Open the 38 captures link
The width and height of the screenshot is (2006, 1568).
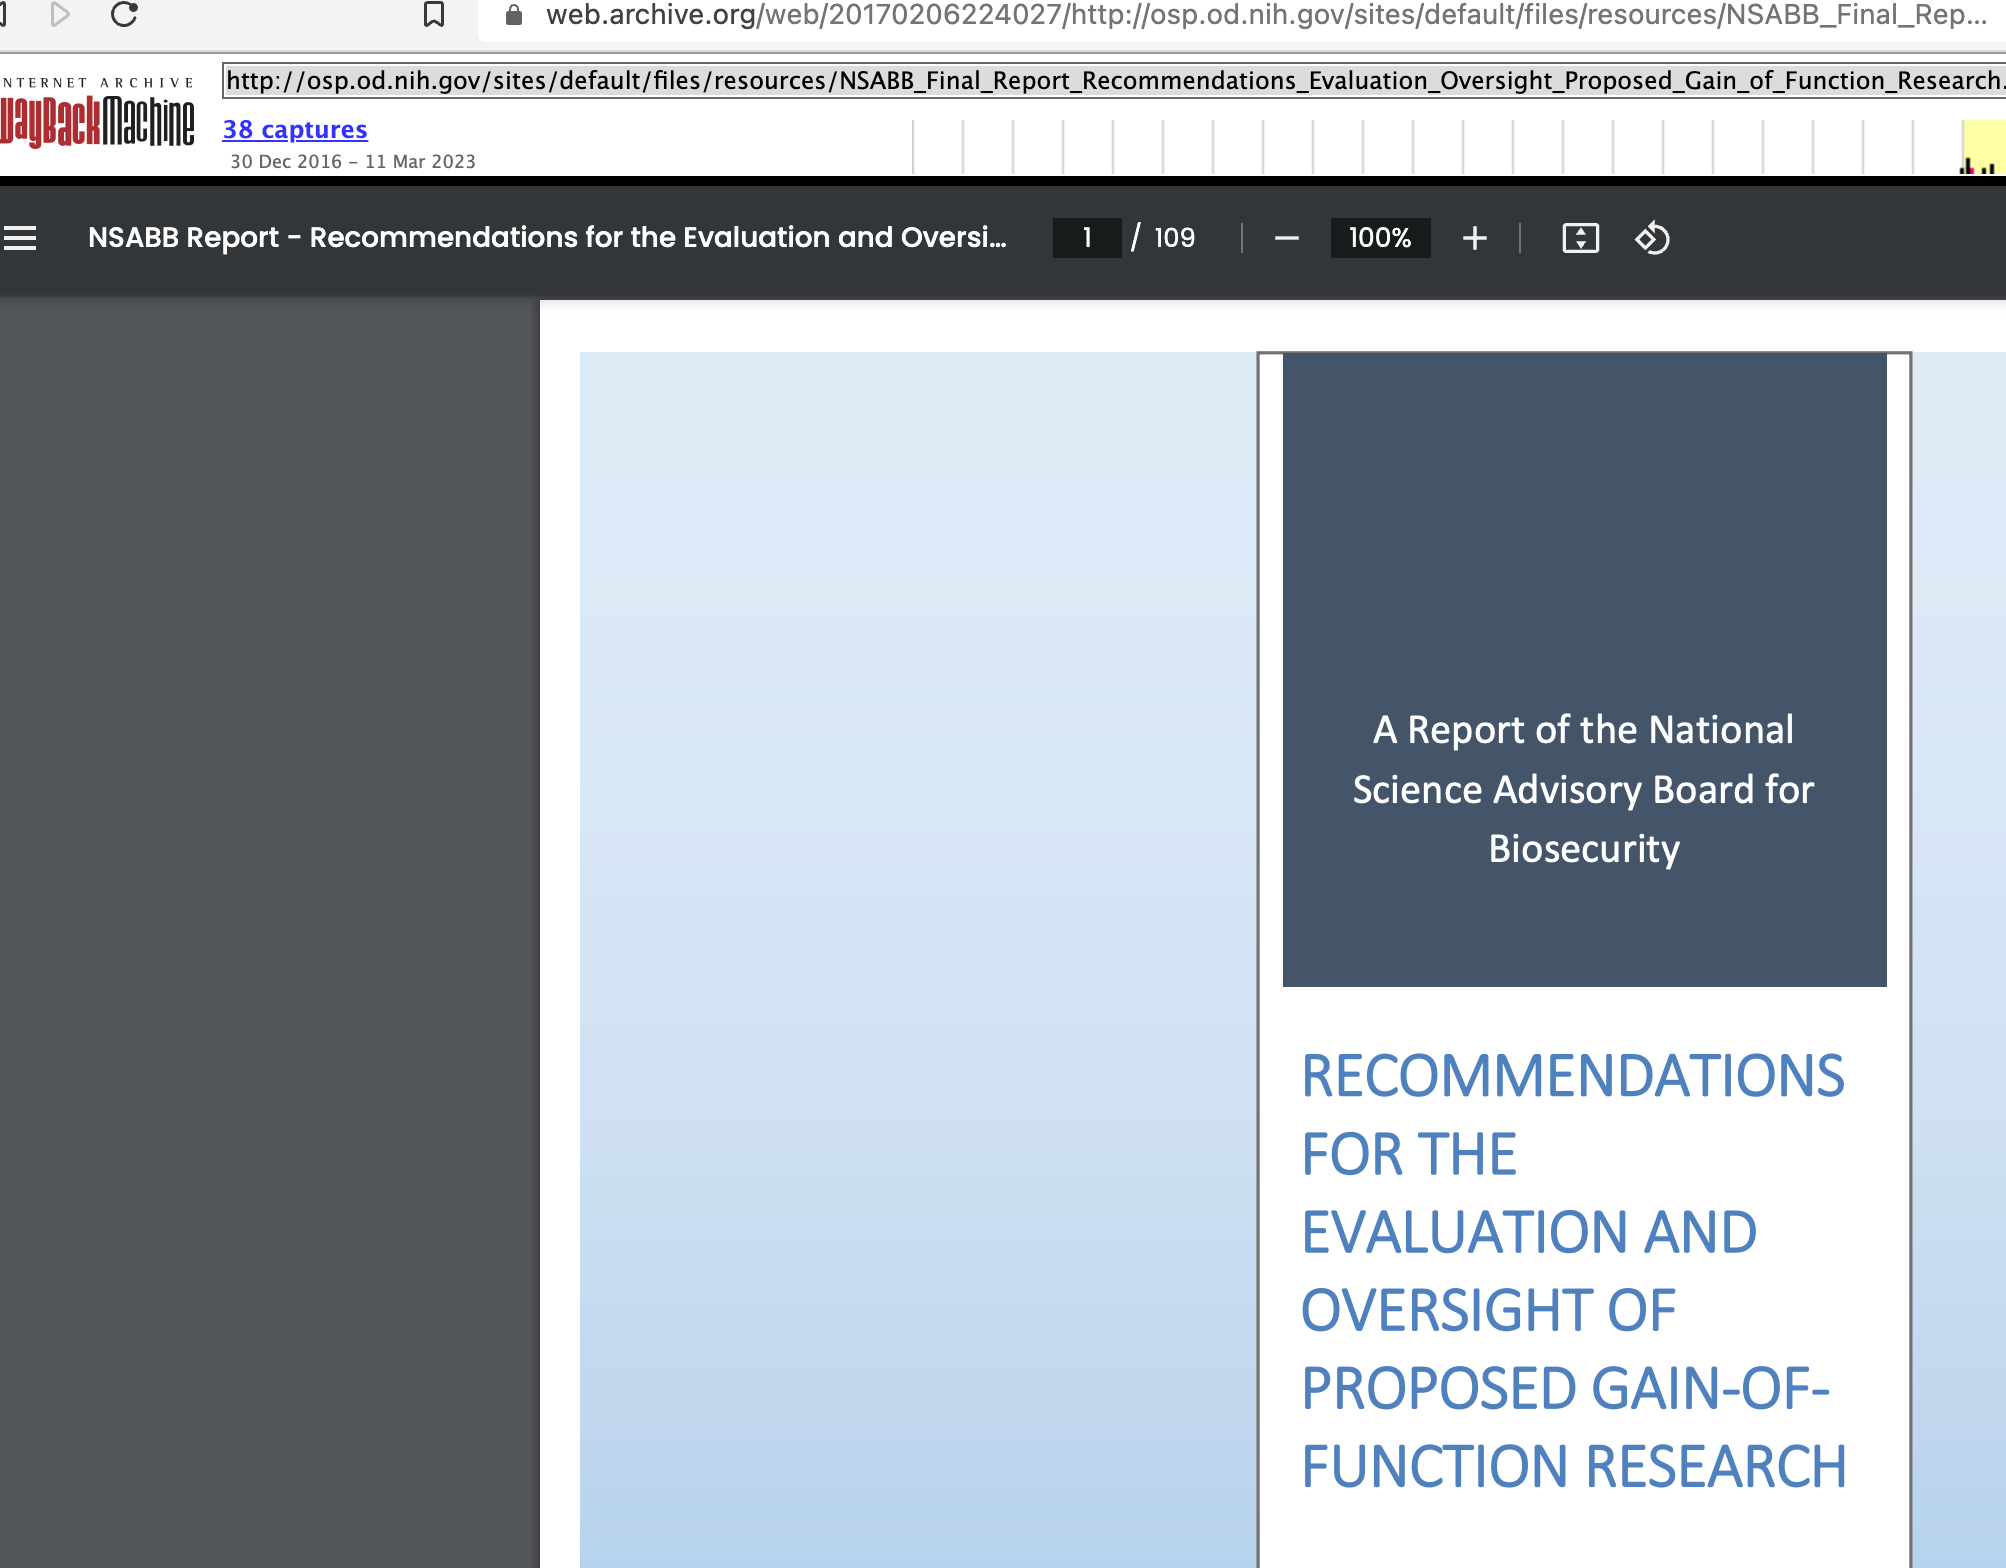point(295,130)
